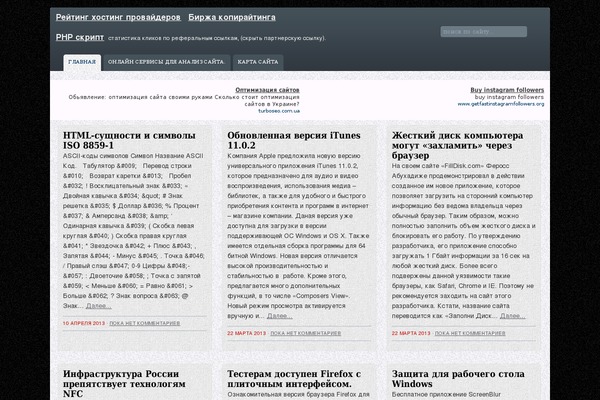Click Далее in the iTunes 11.0.2 post

(x=280, y=316)
